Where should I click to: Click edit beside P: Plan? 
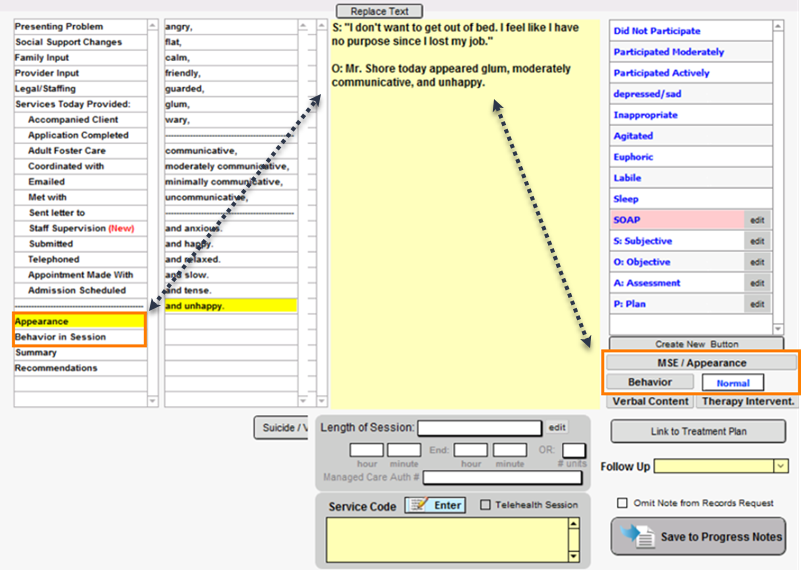pyautogui.click(x=757, y=304)
